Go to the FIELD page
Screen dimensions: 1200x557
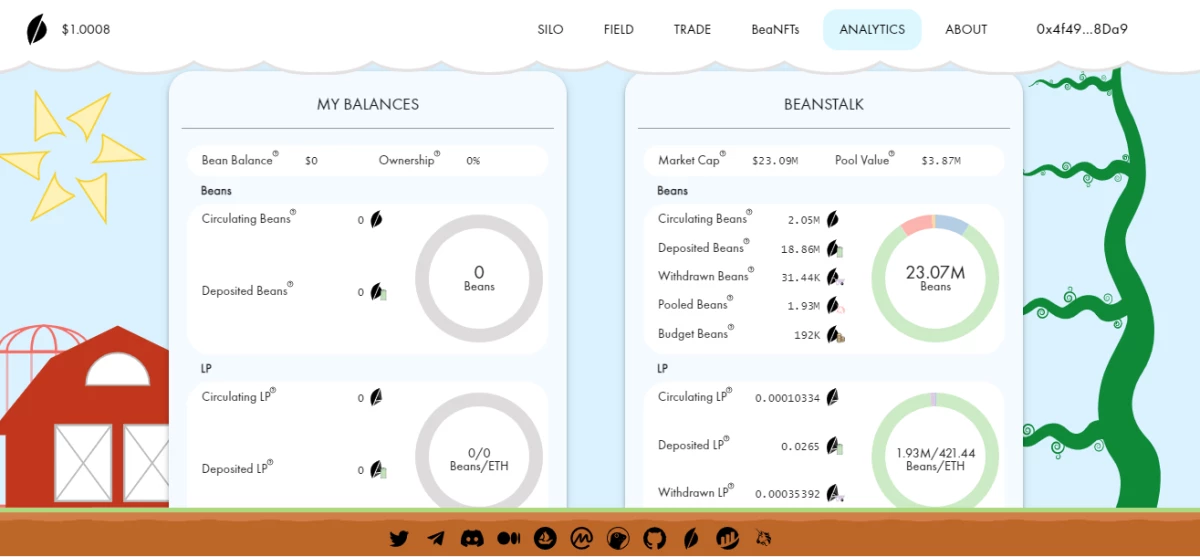[619, 30]
